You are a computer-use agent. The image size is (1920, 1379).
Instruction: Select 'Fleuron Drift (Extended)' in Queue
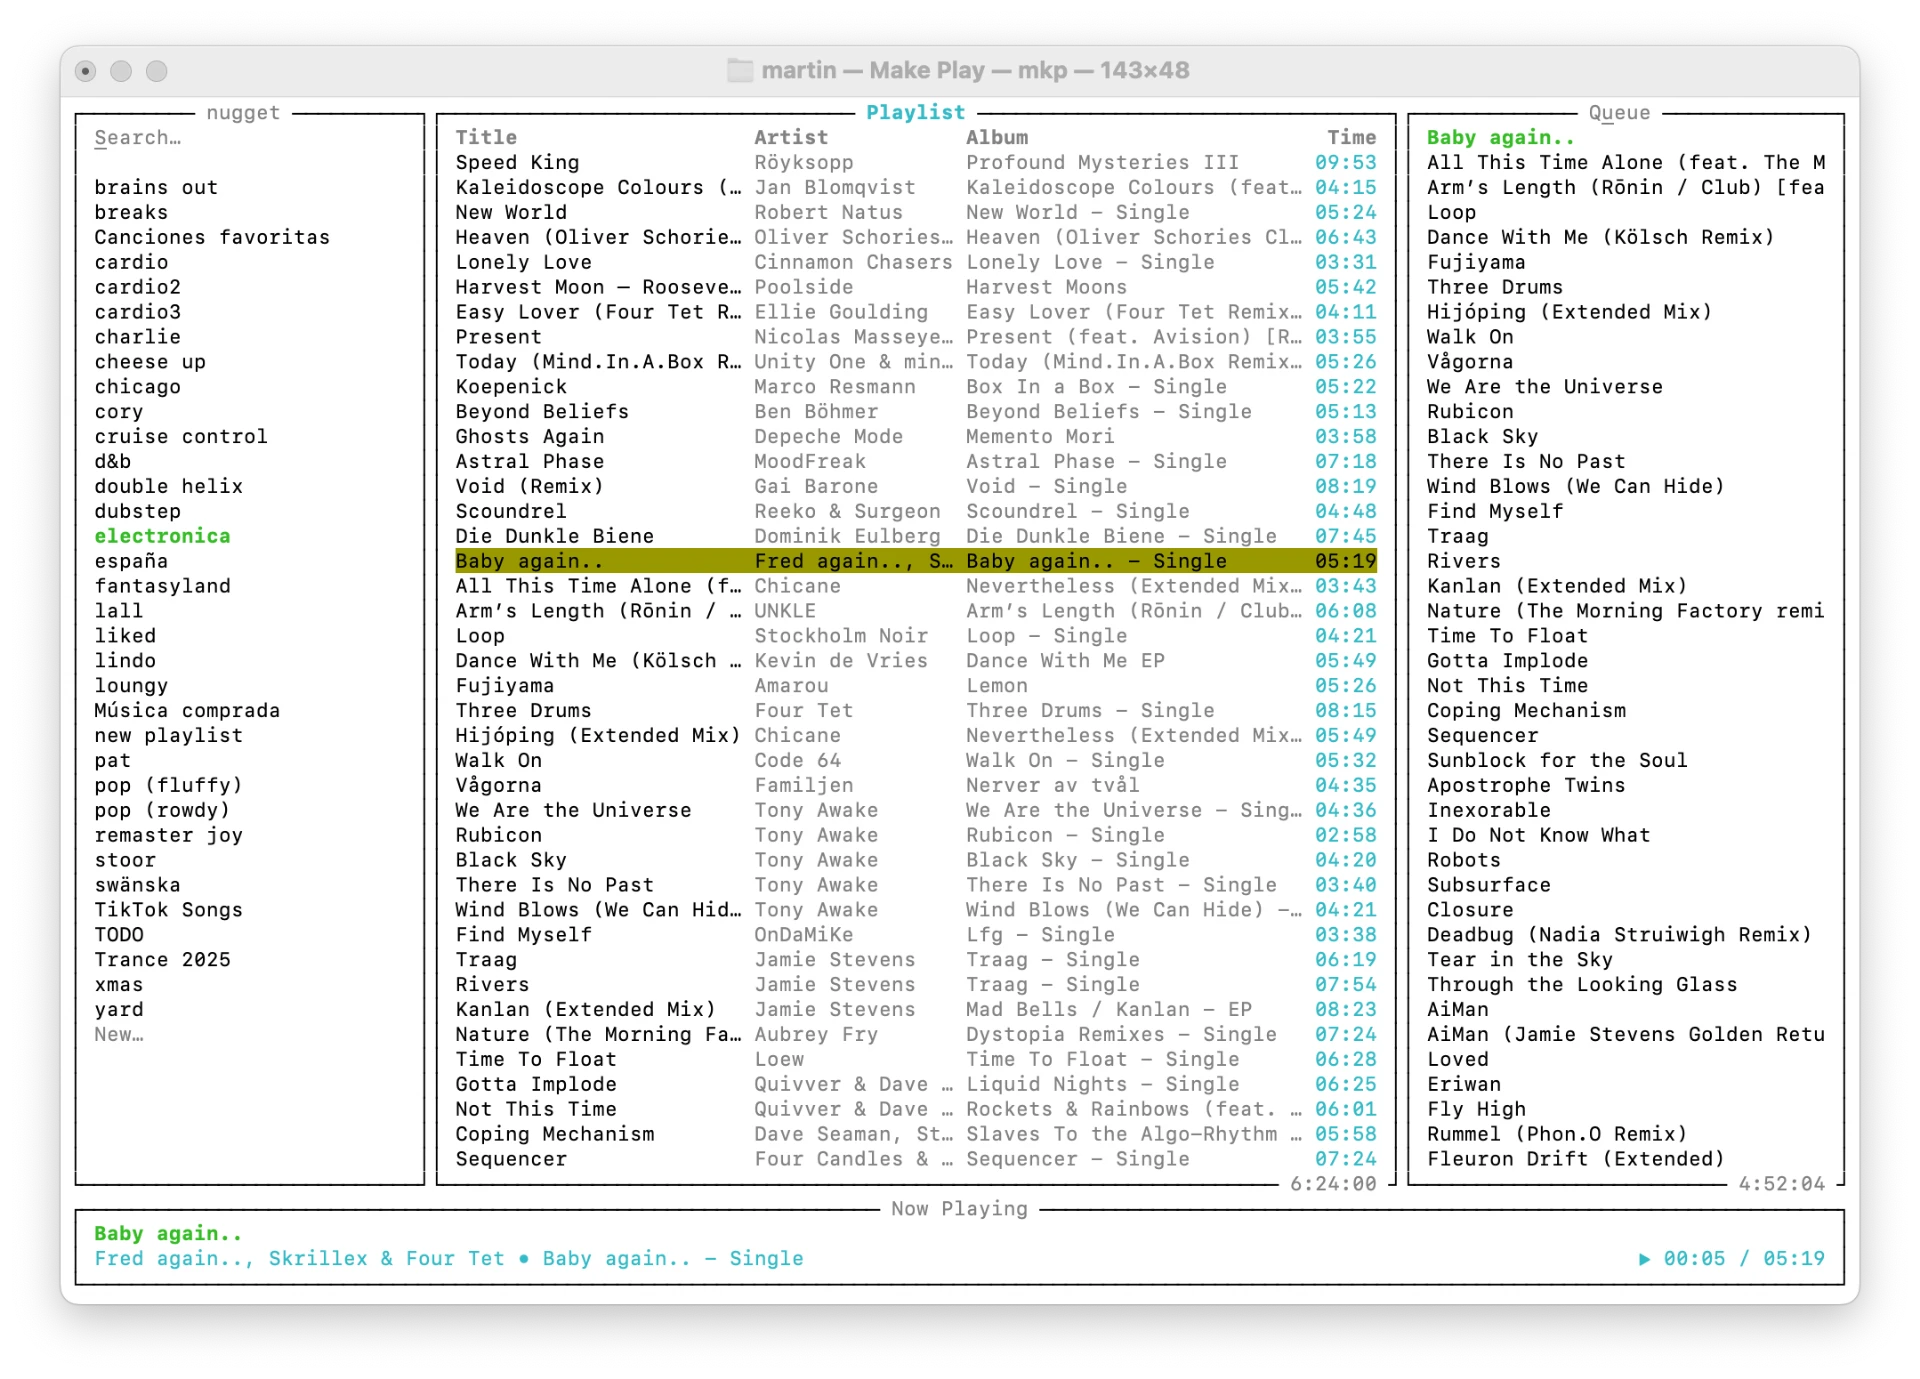coord(1575,1159)
